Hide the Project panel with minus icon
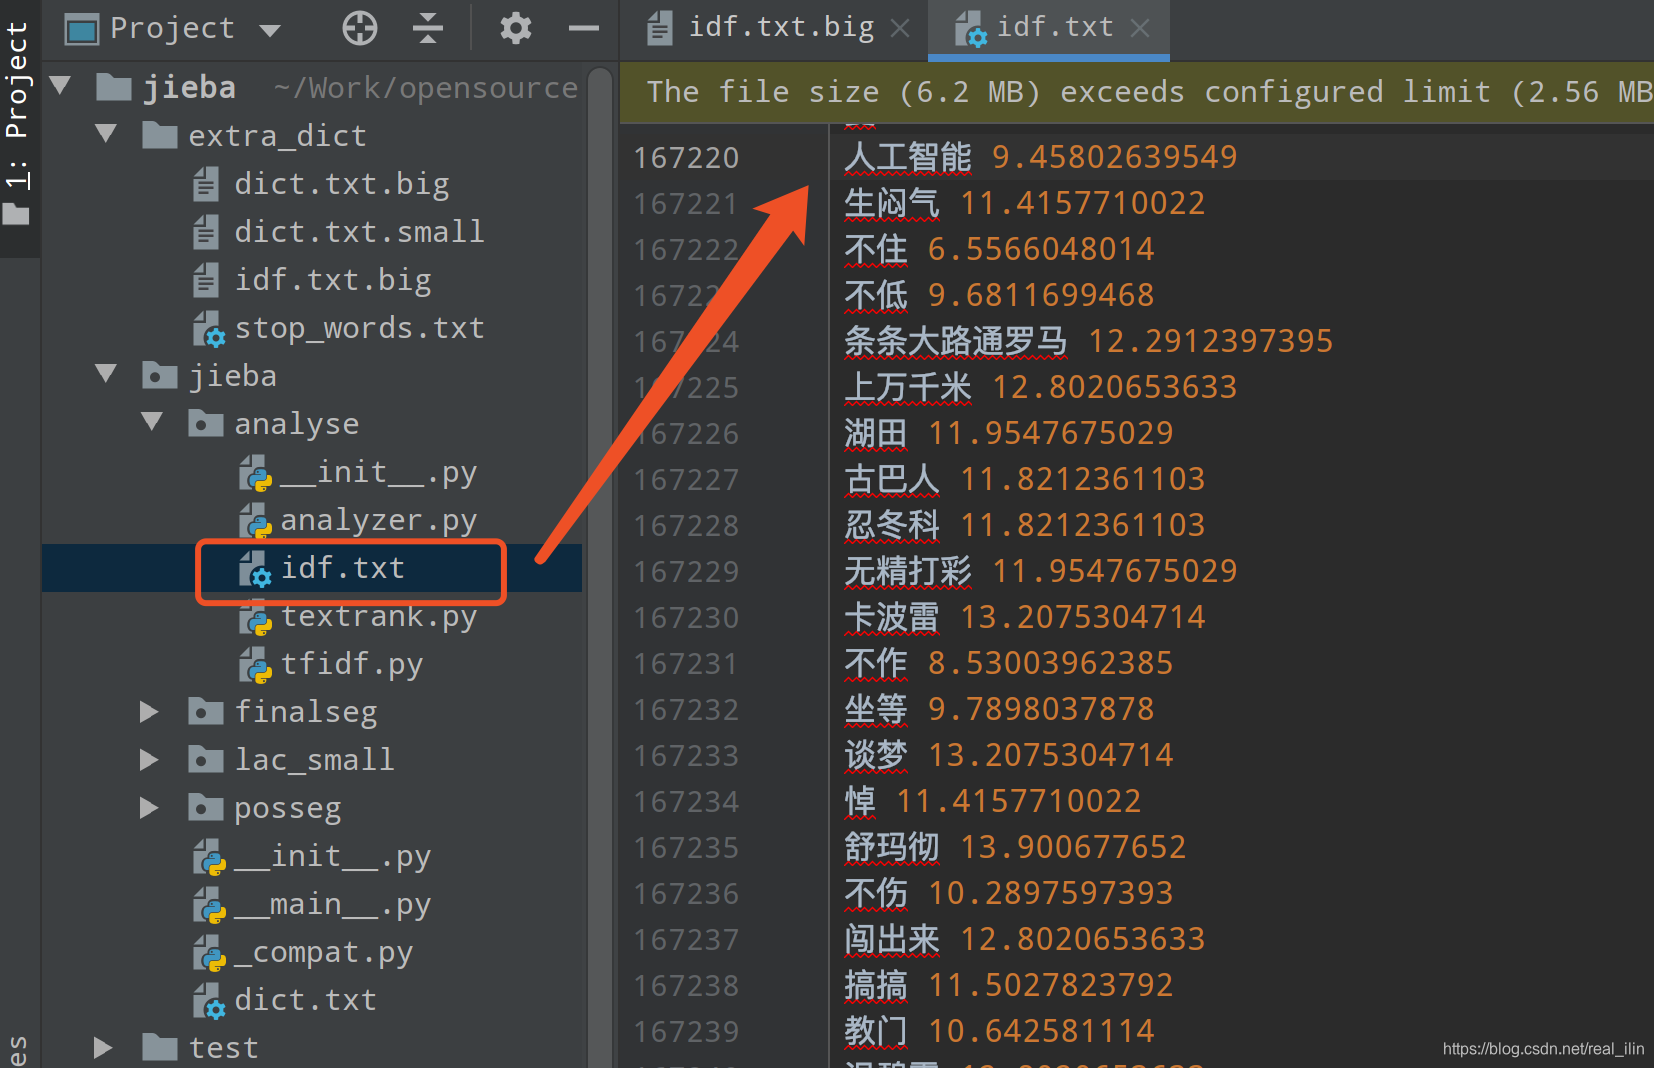Screen dimensions: 1654x1068 tap(584, 28)
